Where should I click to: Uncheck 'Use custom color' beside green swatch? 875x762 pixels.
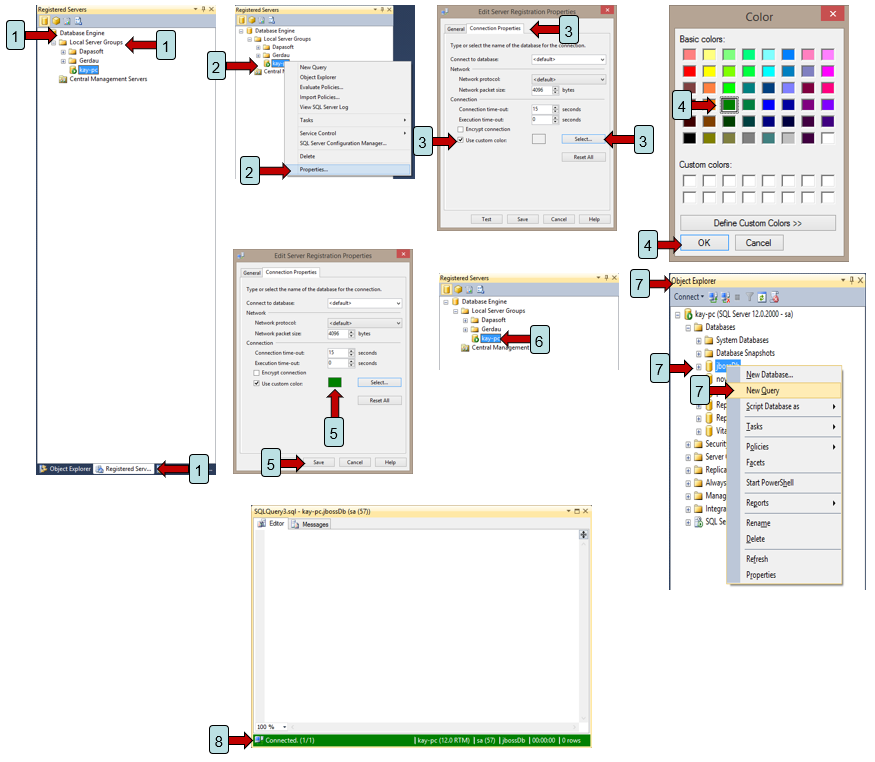pyautogui.click(x=257, y=383)
